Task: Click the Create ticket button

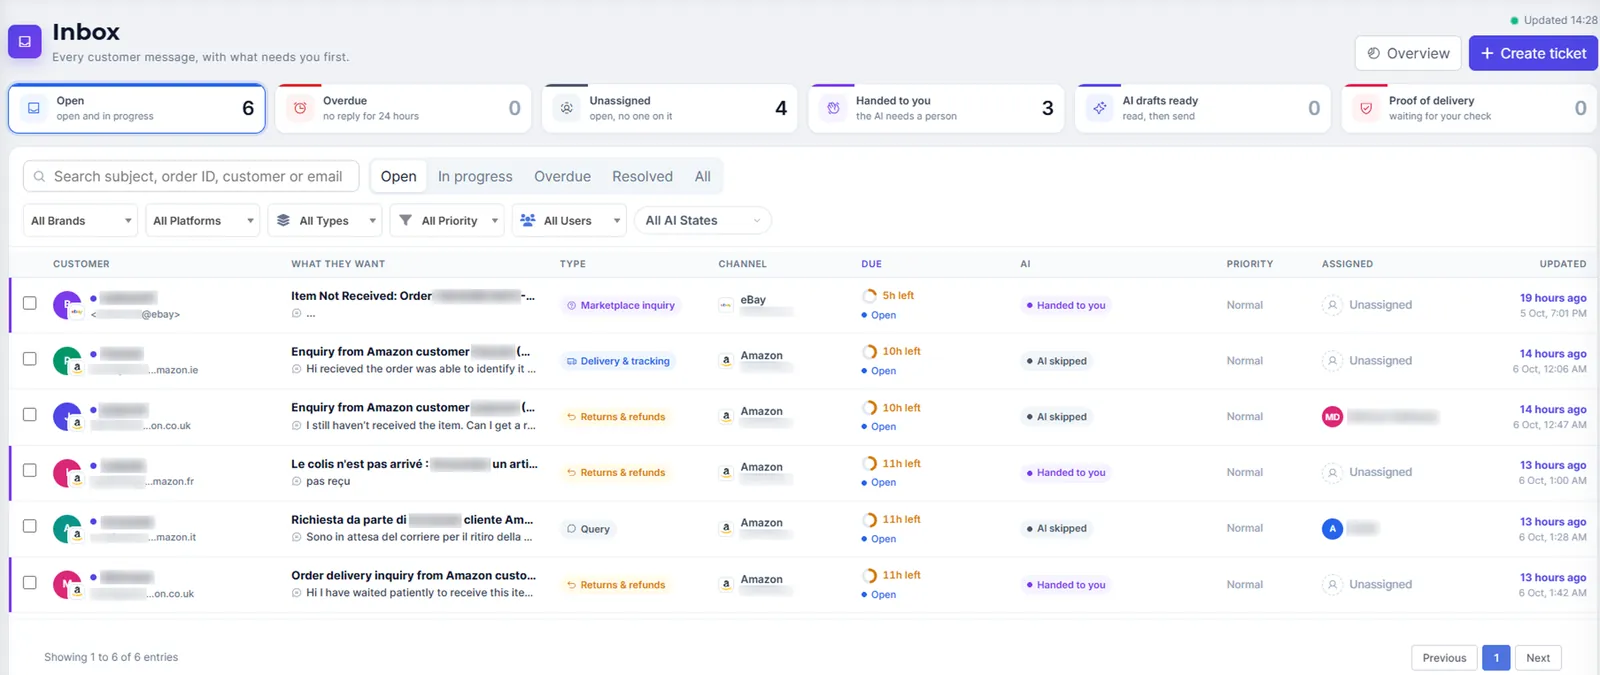Action: point(1533,54)
